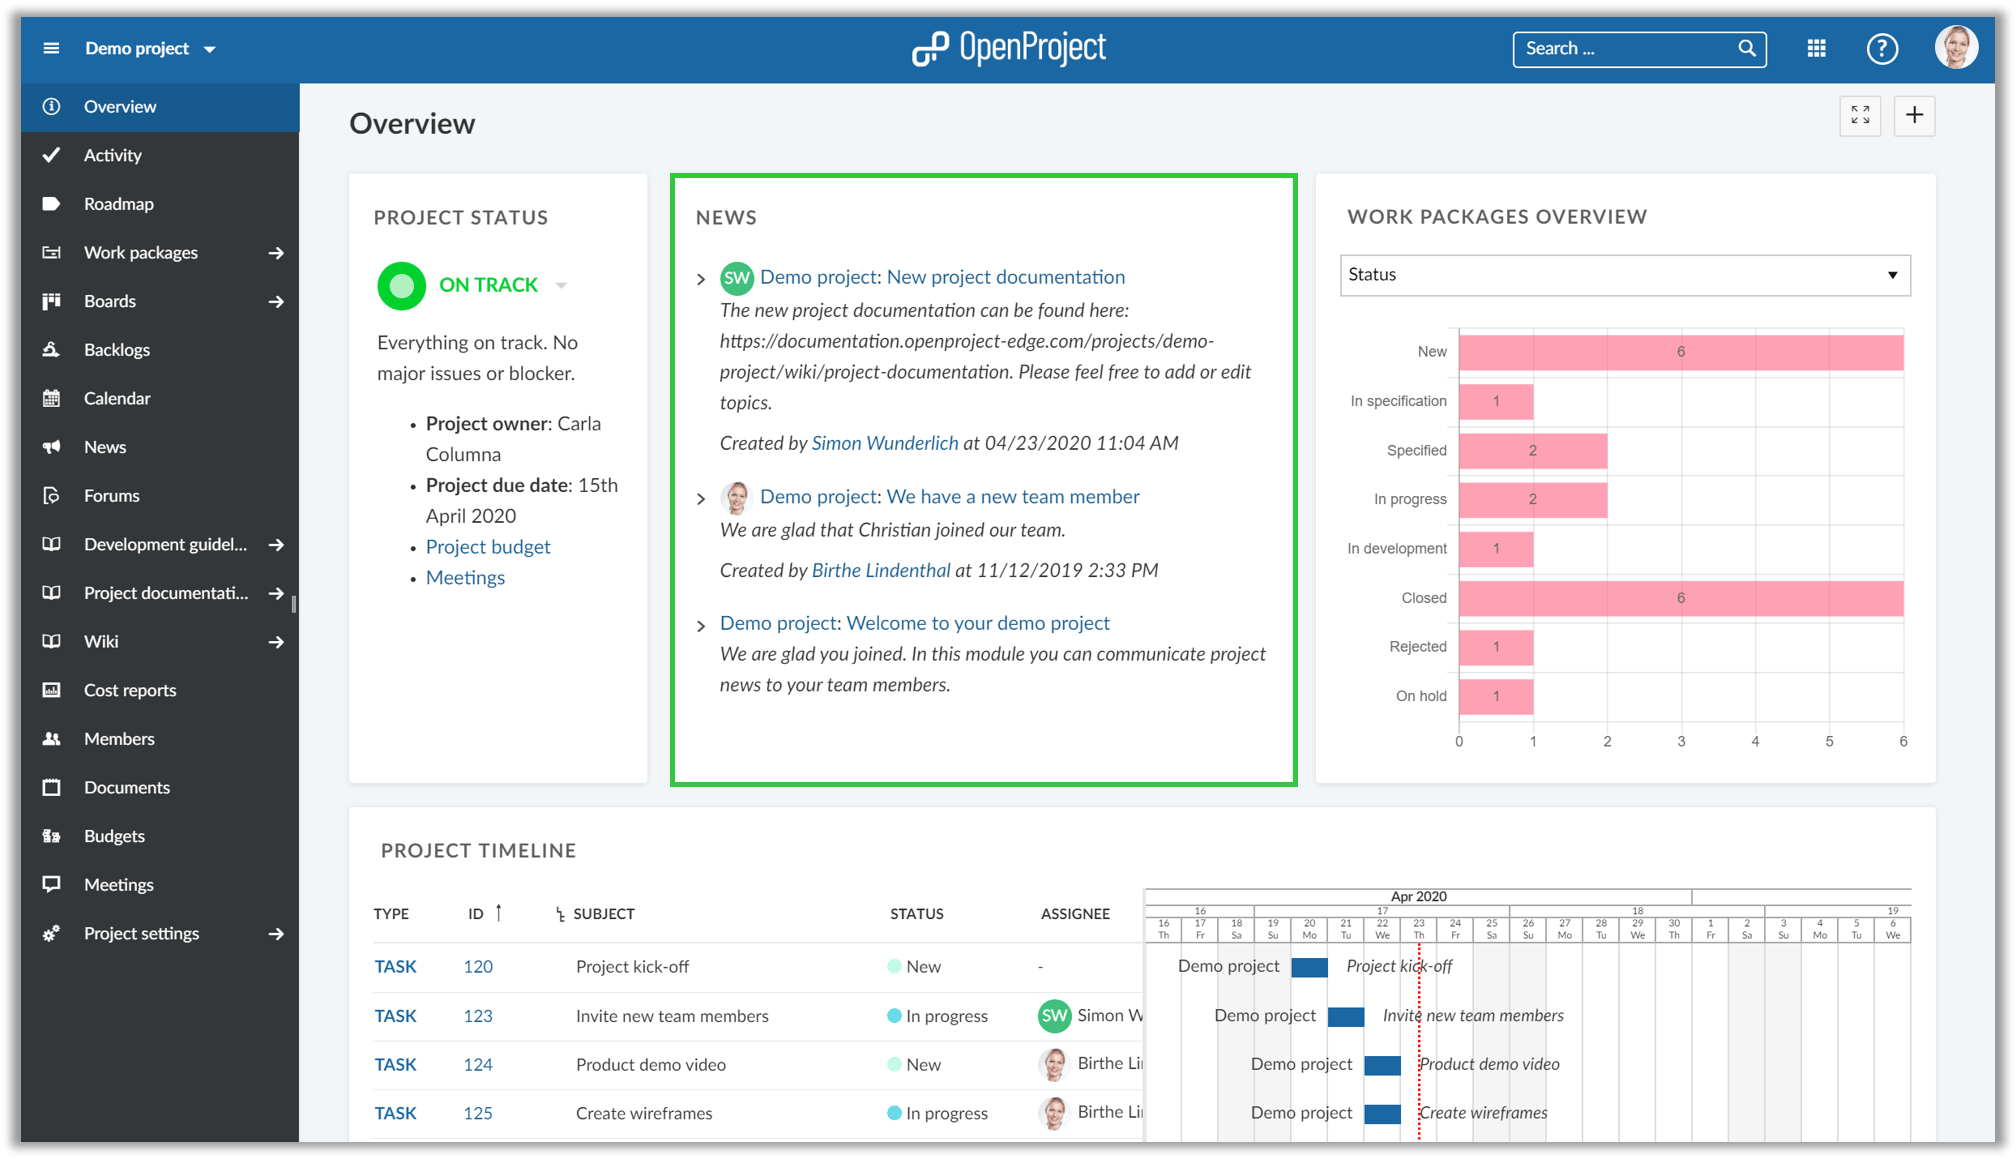This screenshot has height=1159, width=2016.
Task: Click the News sidebar menu item
Action: (x=104, y=446)
